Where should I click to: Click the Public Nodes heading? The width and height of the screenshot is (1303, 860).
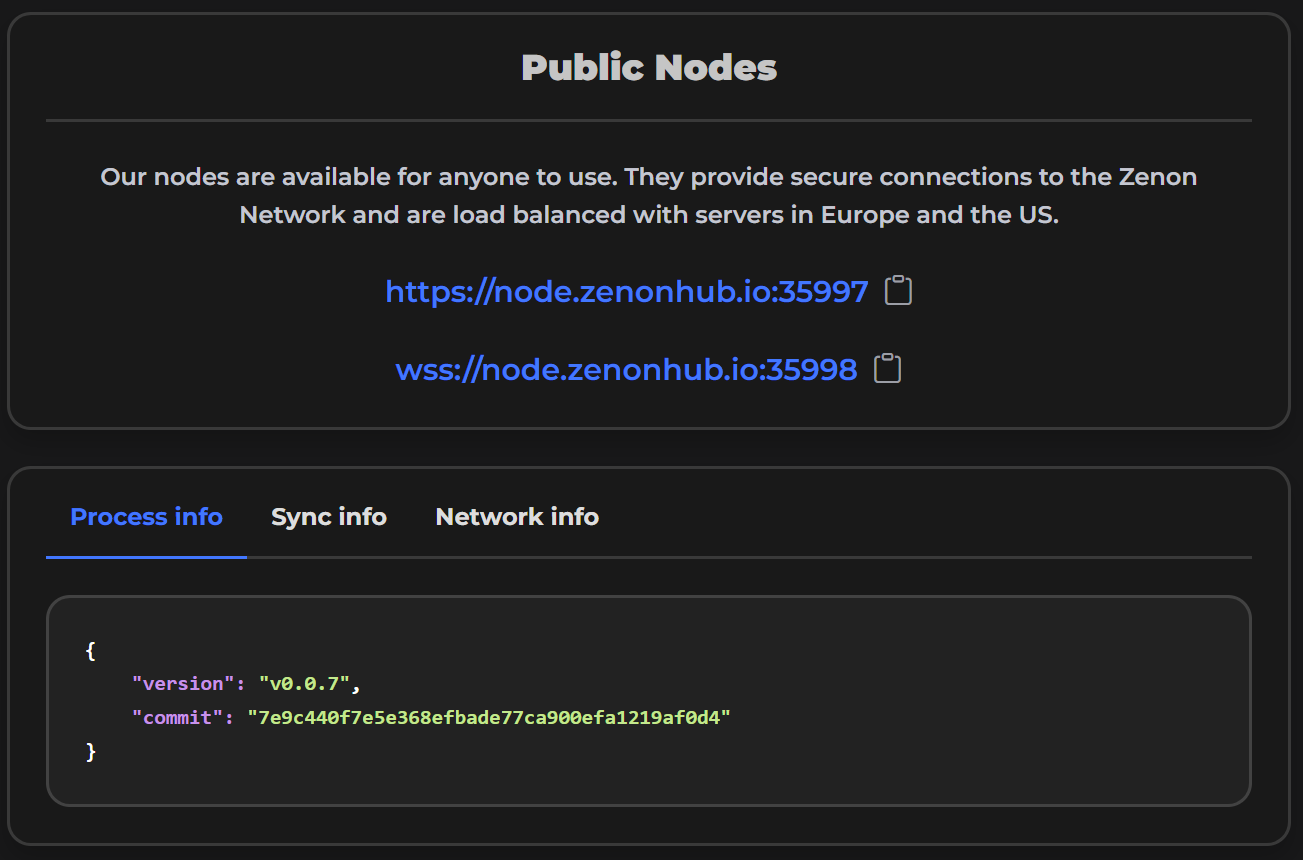tap(649, 68)
